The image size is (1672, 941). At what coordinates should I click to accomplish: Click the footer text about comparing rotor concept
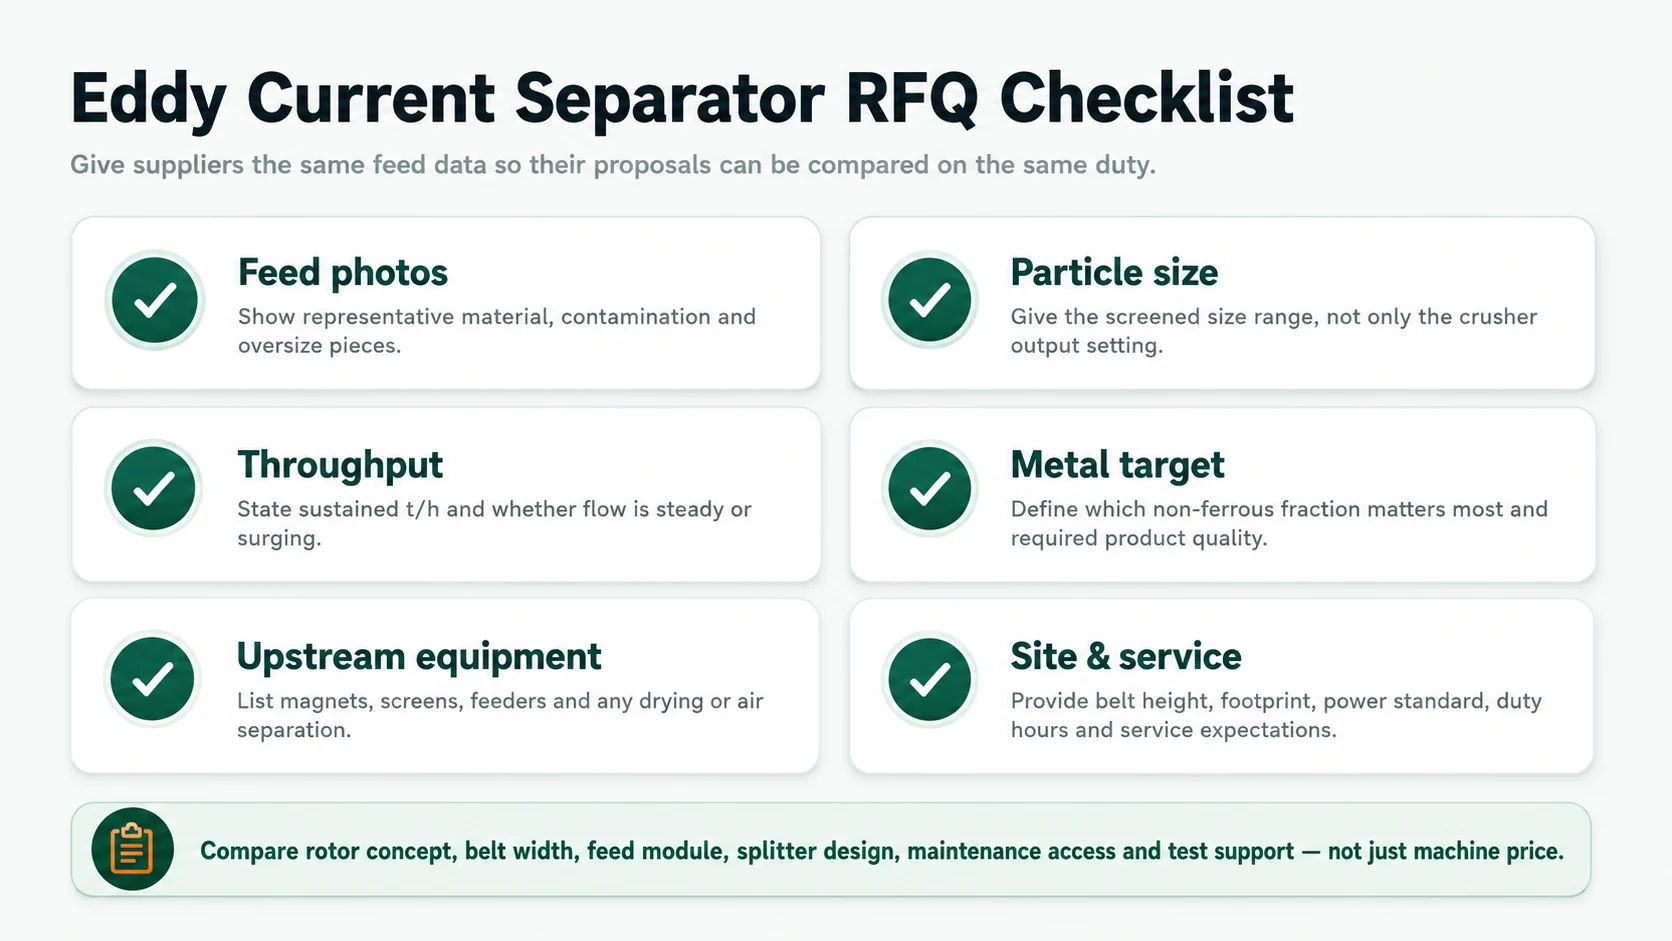coord(882,851)
